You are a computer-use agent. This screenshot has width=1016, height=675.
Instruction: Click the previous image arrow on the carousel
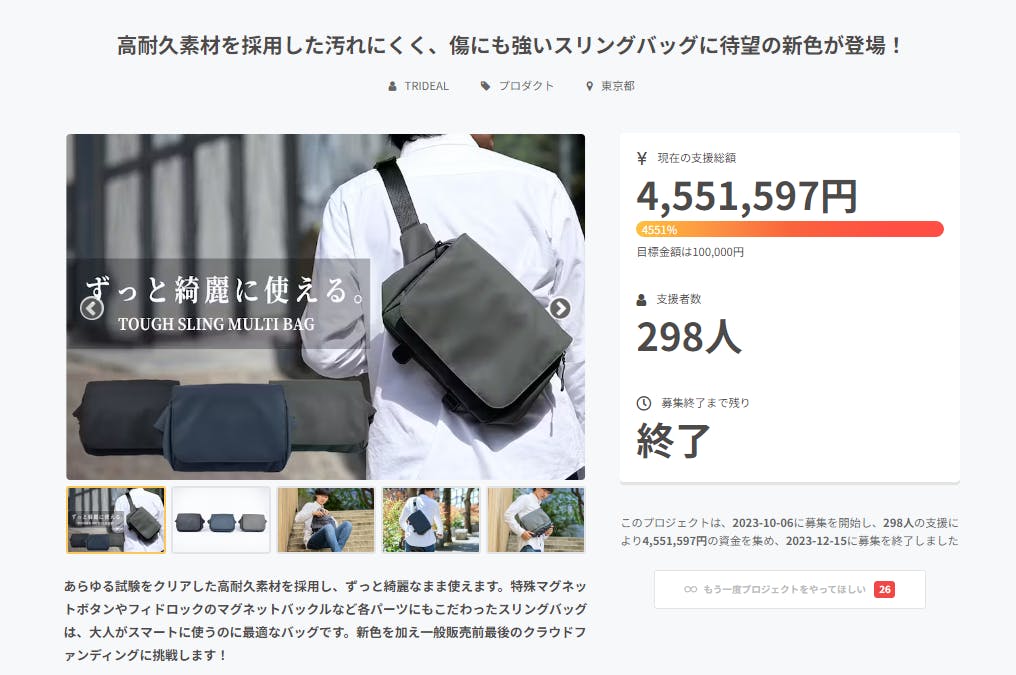[92, 308]
